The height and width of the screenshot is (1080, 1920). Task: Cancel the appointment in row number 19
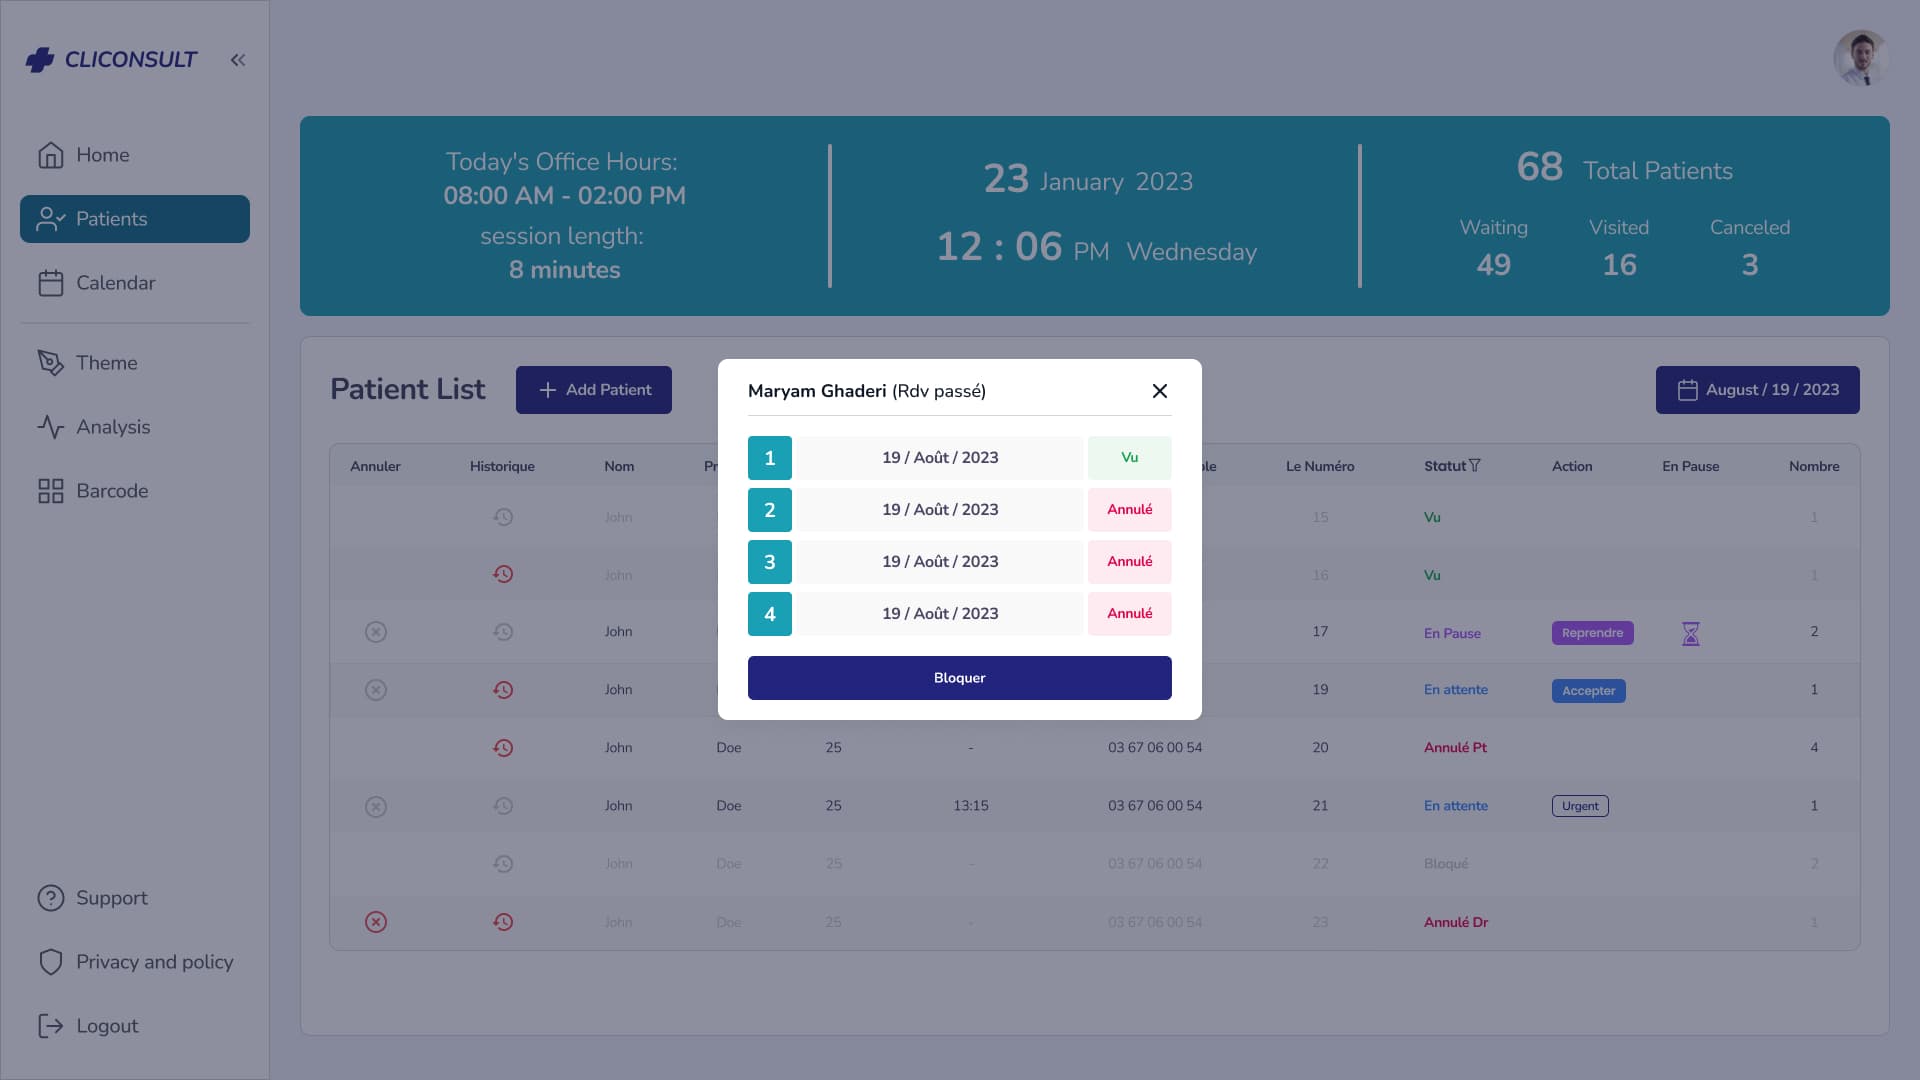(376, 690)
